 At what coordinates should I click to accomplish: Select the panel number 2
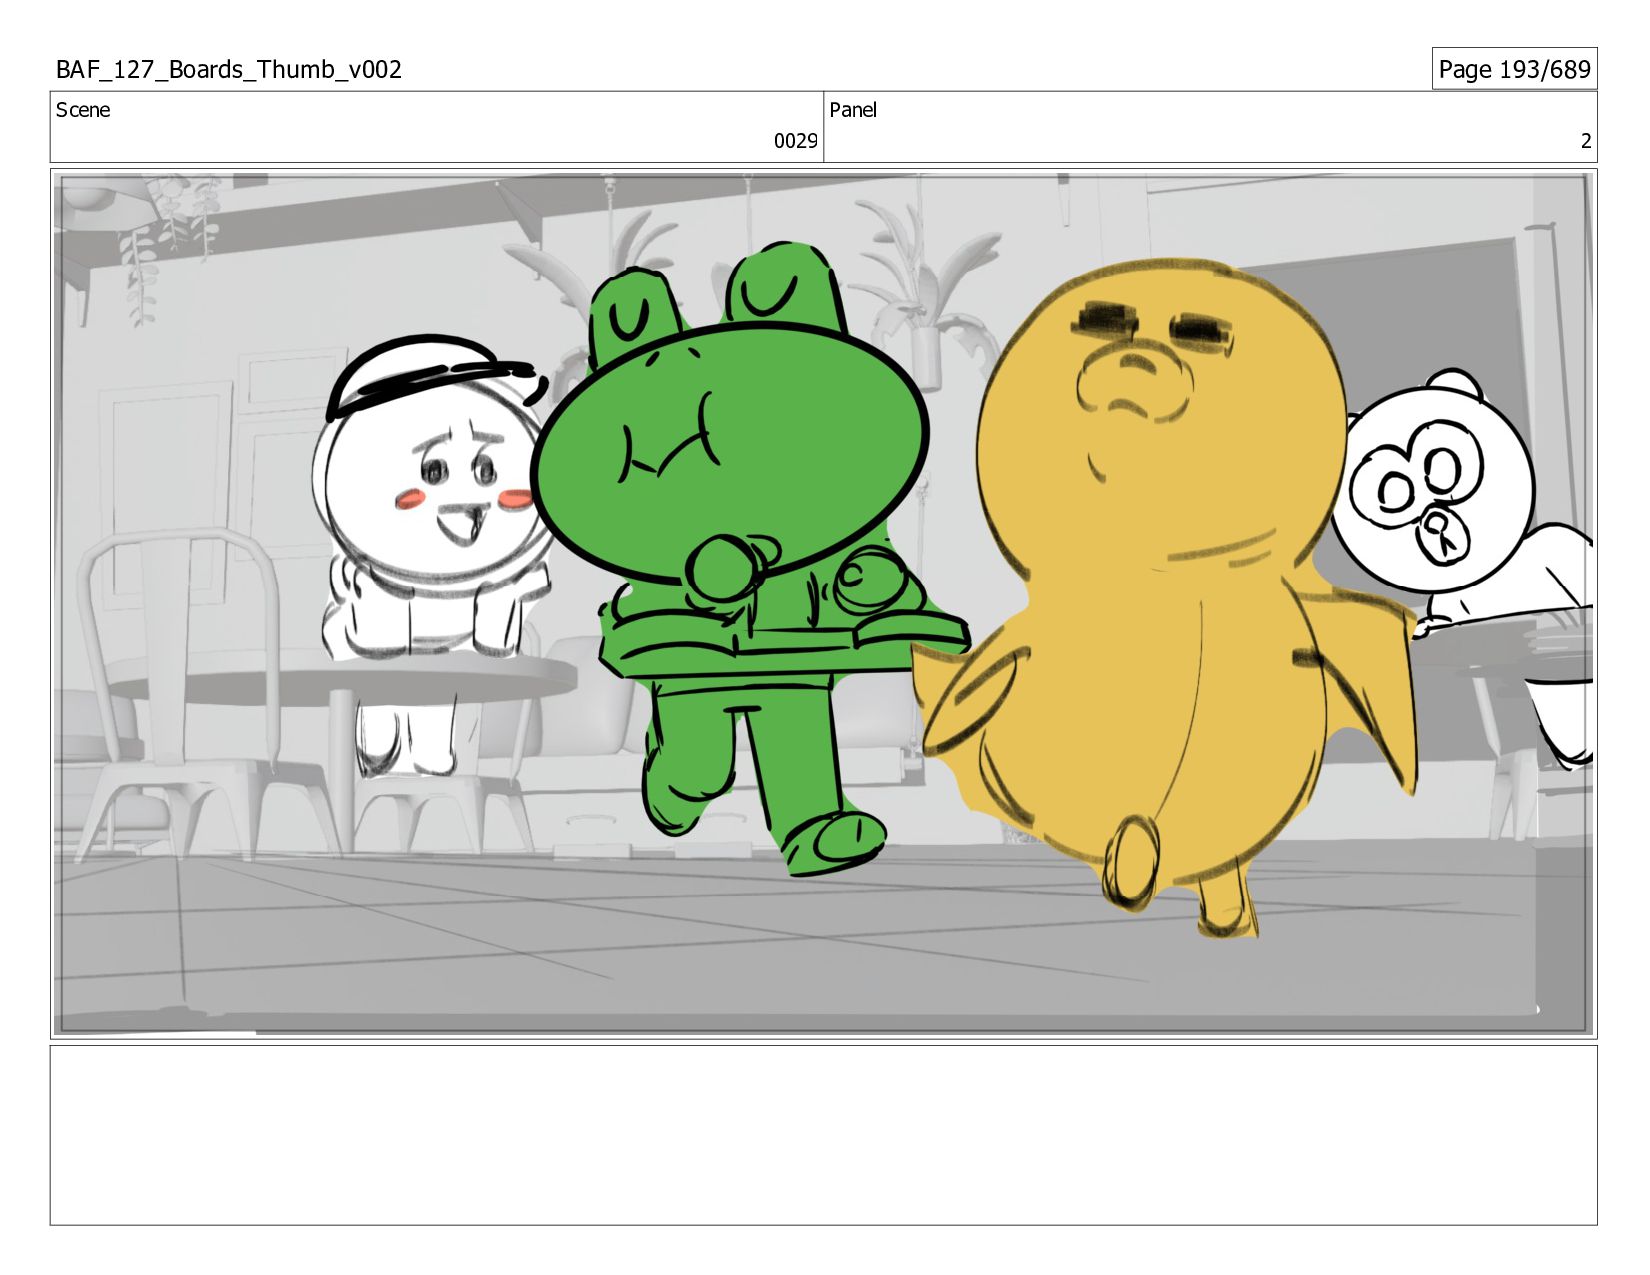tap(1585, 141)
